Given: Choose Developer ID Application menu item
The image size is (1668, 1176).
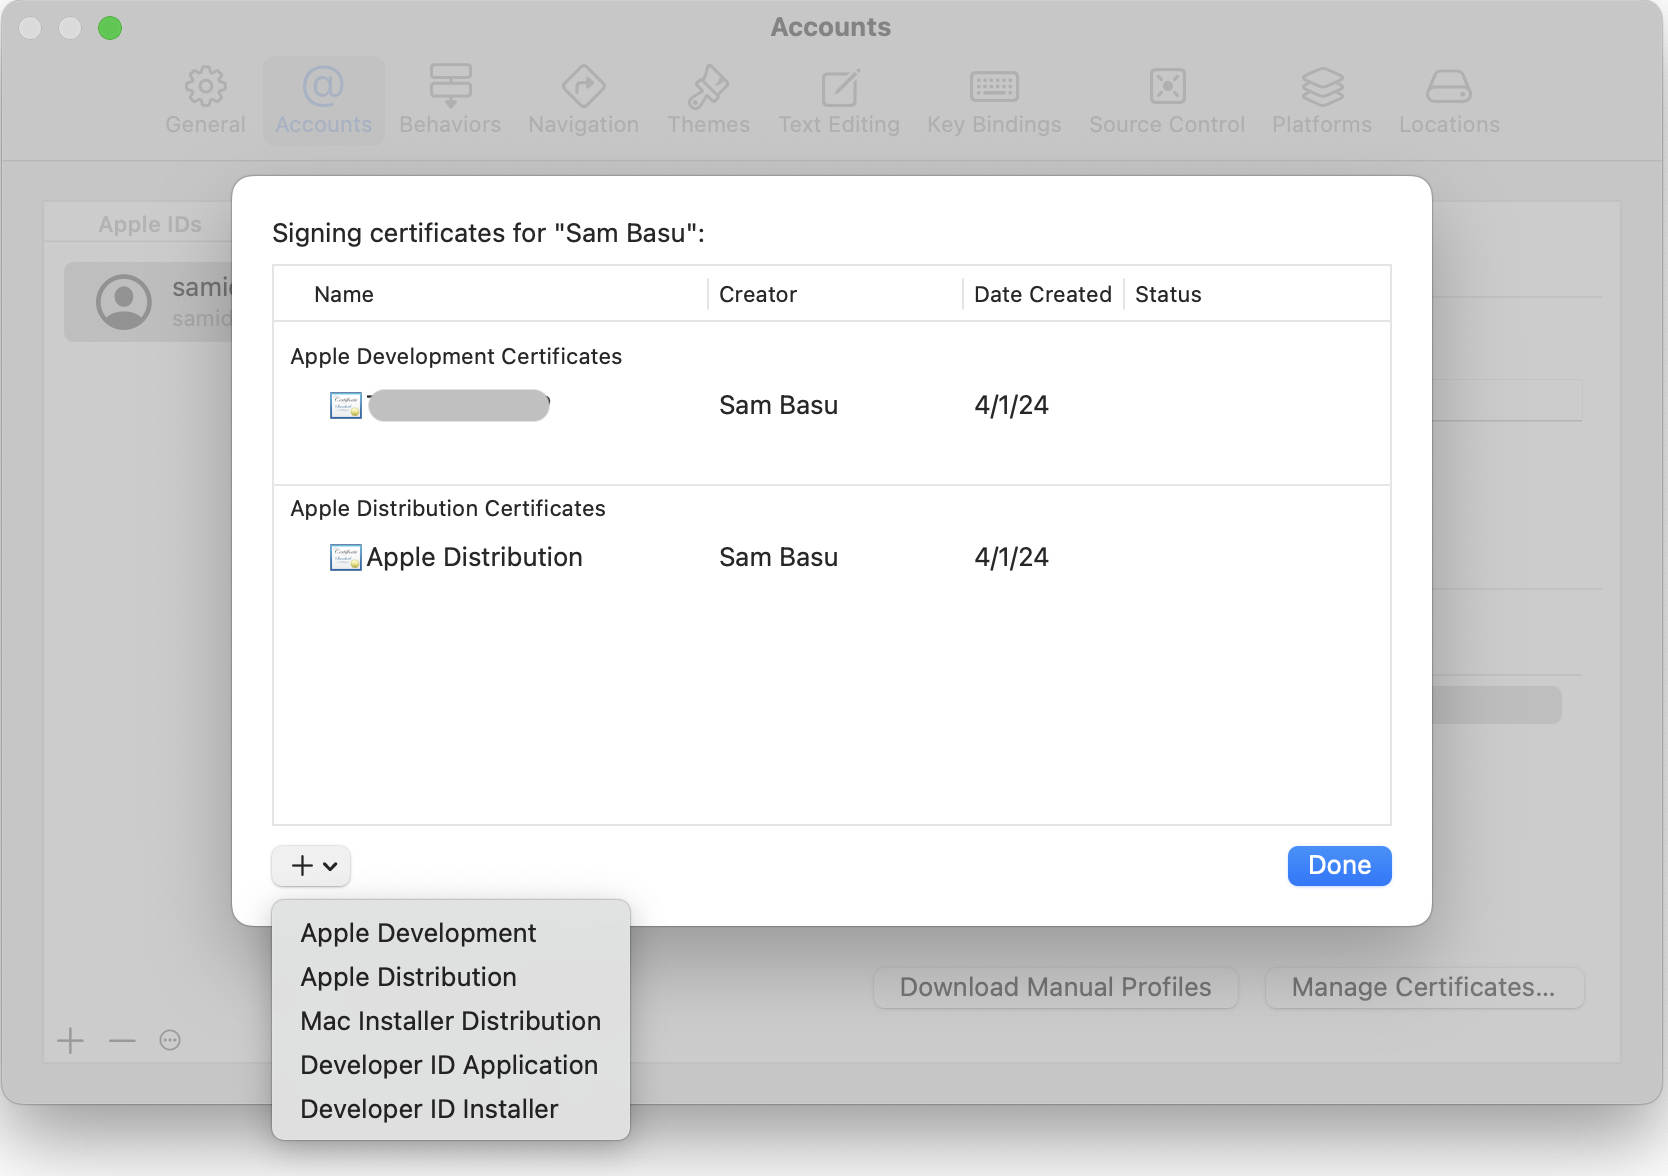Looking at the screenshot, I should point(449,1065).
